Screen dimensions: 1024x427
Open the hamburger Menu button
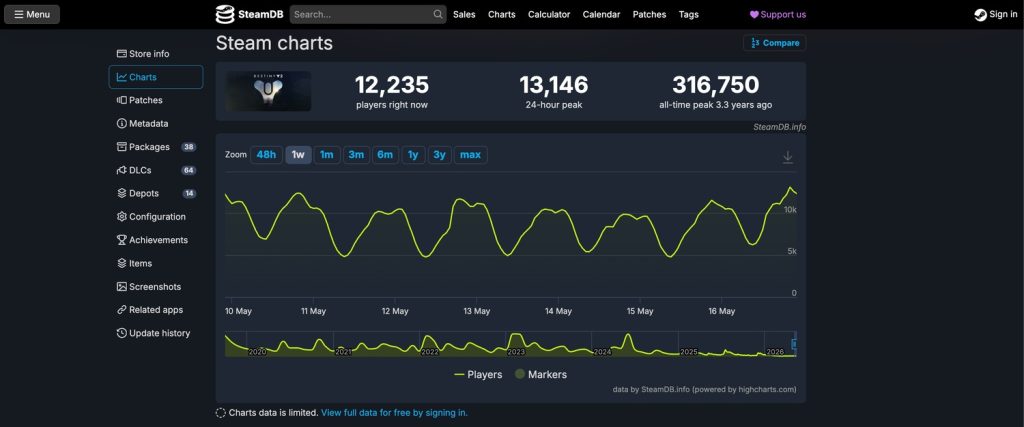[x=32, y=14]
